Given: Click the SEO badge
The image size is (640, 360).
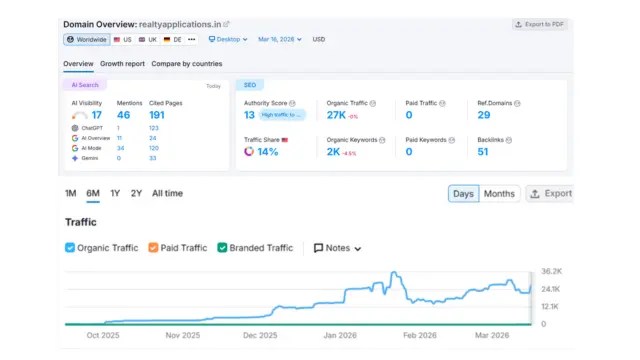Looking at the screenshot, I should tap(250, 85).
